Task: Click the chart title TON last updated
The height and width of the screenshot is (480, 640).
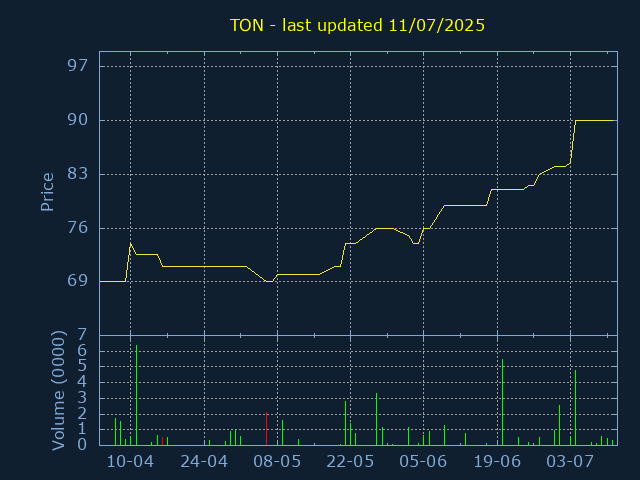Action: [357, 25]
